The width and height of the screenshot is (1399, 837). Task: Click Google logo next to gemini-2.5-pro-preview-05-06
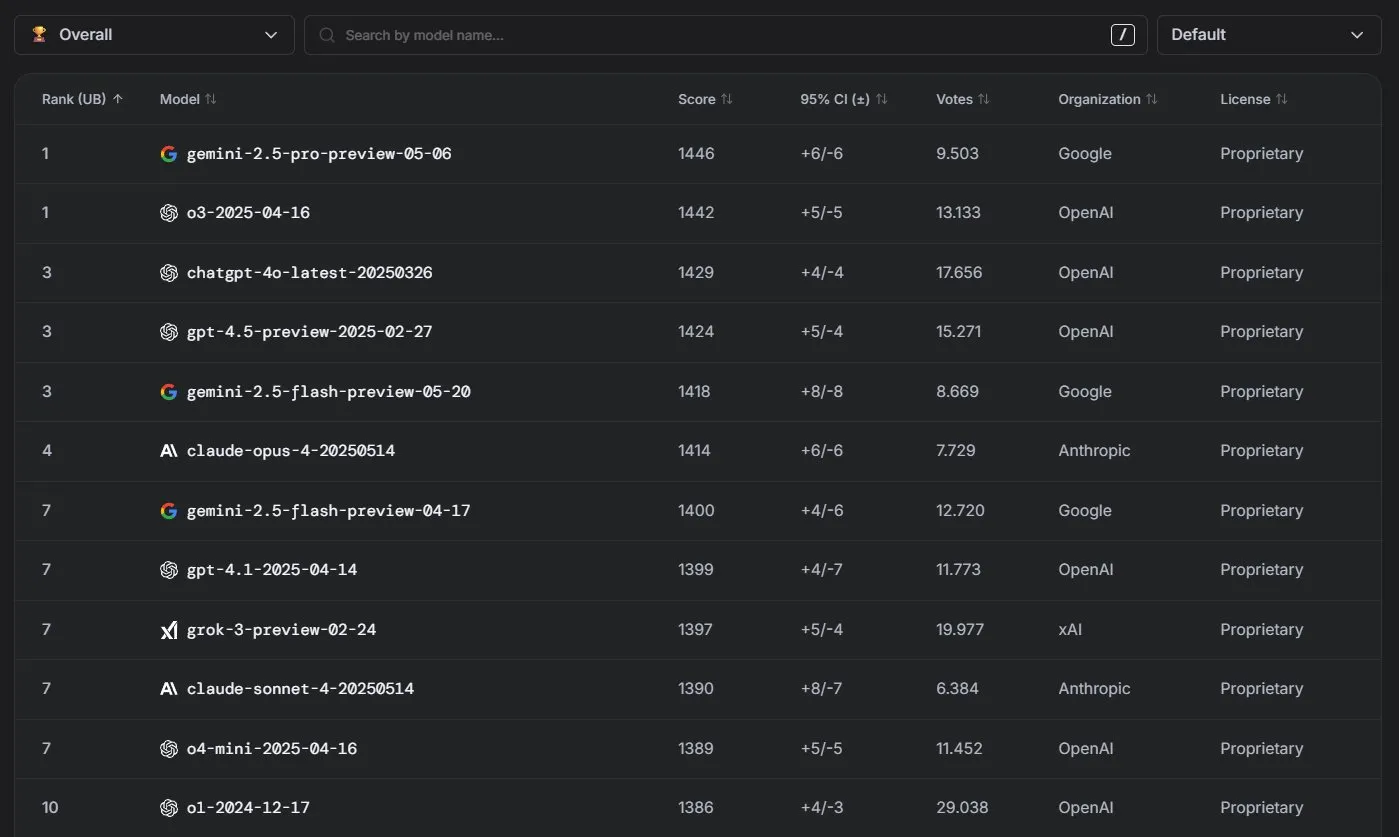pos(169,154)
